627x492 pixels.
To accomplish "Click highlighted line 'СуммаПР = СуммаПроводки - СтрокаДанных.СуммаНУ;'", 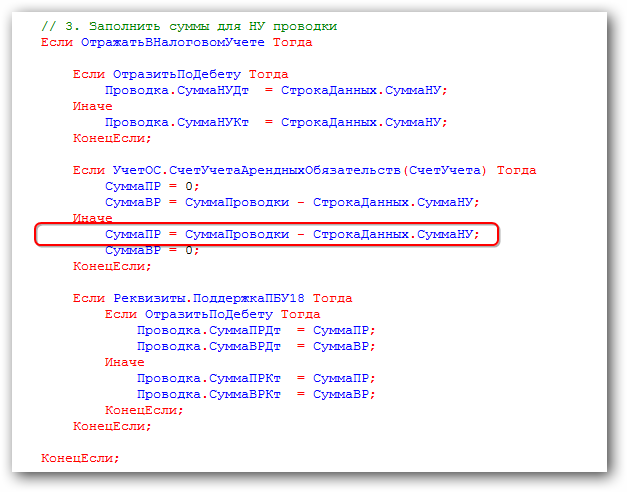I will tap(292, 234).
